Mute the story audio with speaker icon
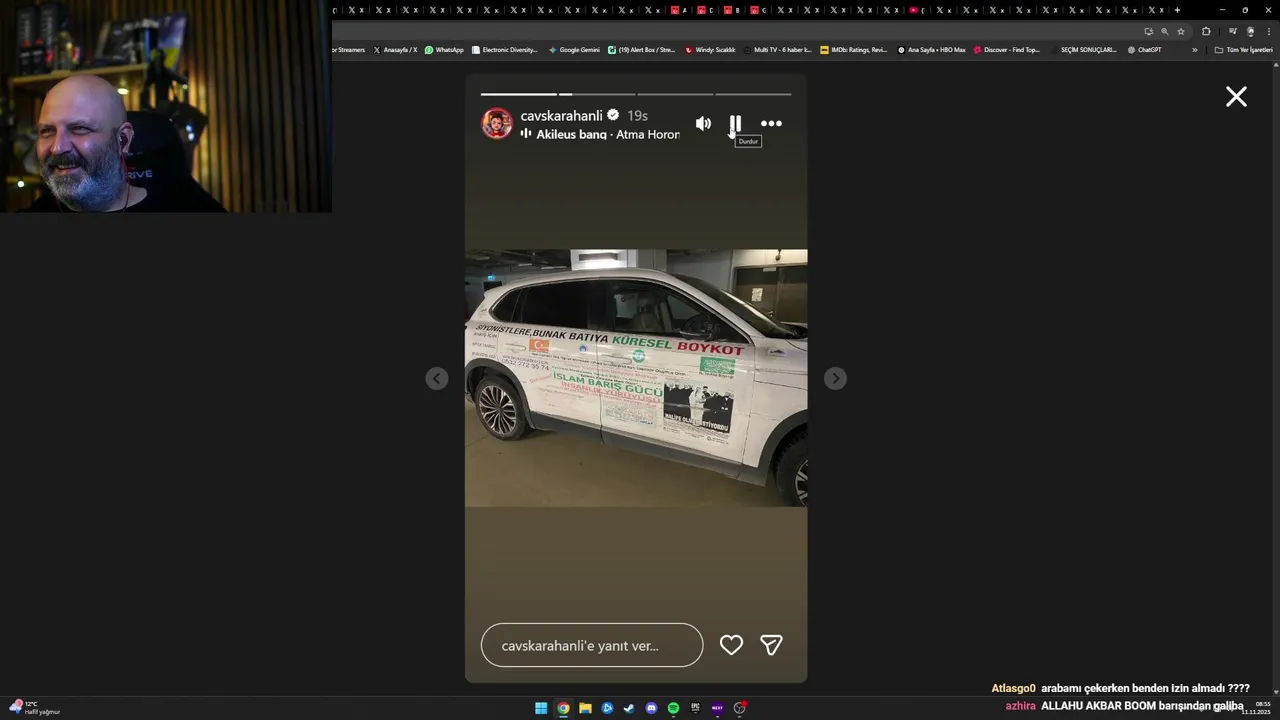Viewport: 1280px width, 720px height. click(703, 124)
